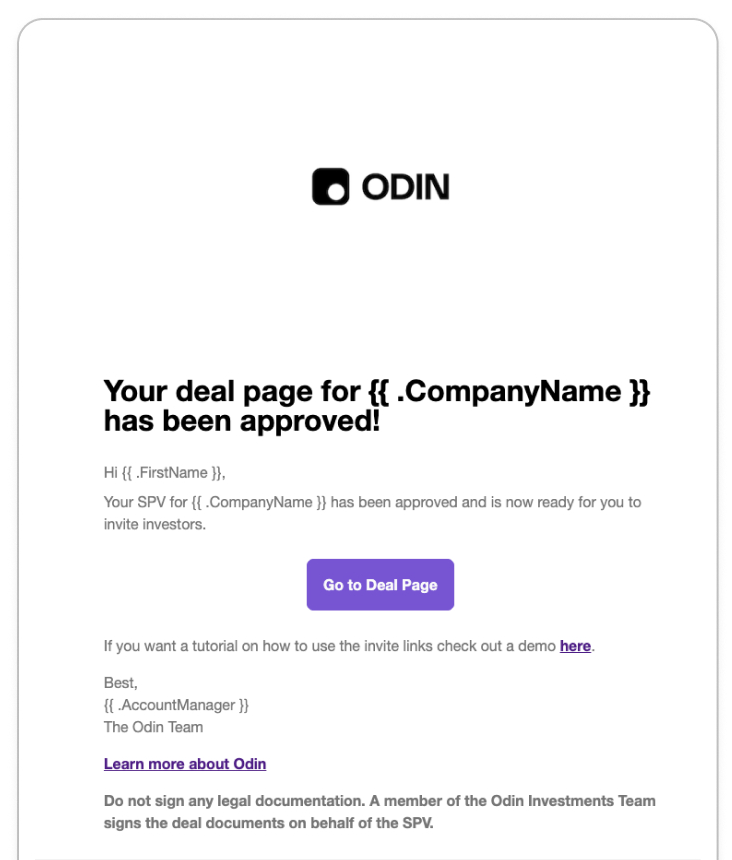
Task: Select the AccountManager placeholder
Action: [x=176, y=705]
